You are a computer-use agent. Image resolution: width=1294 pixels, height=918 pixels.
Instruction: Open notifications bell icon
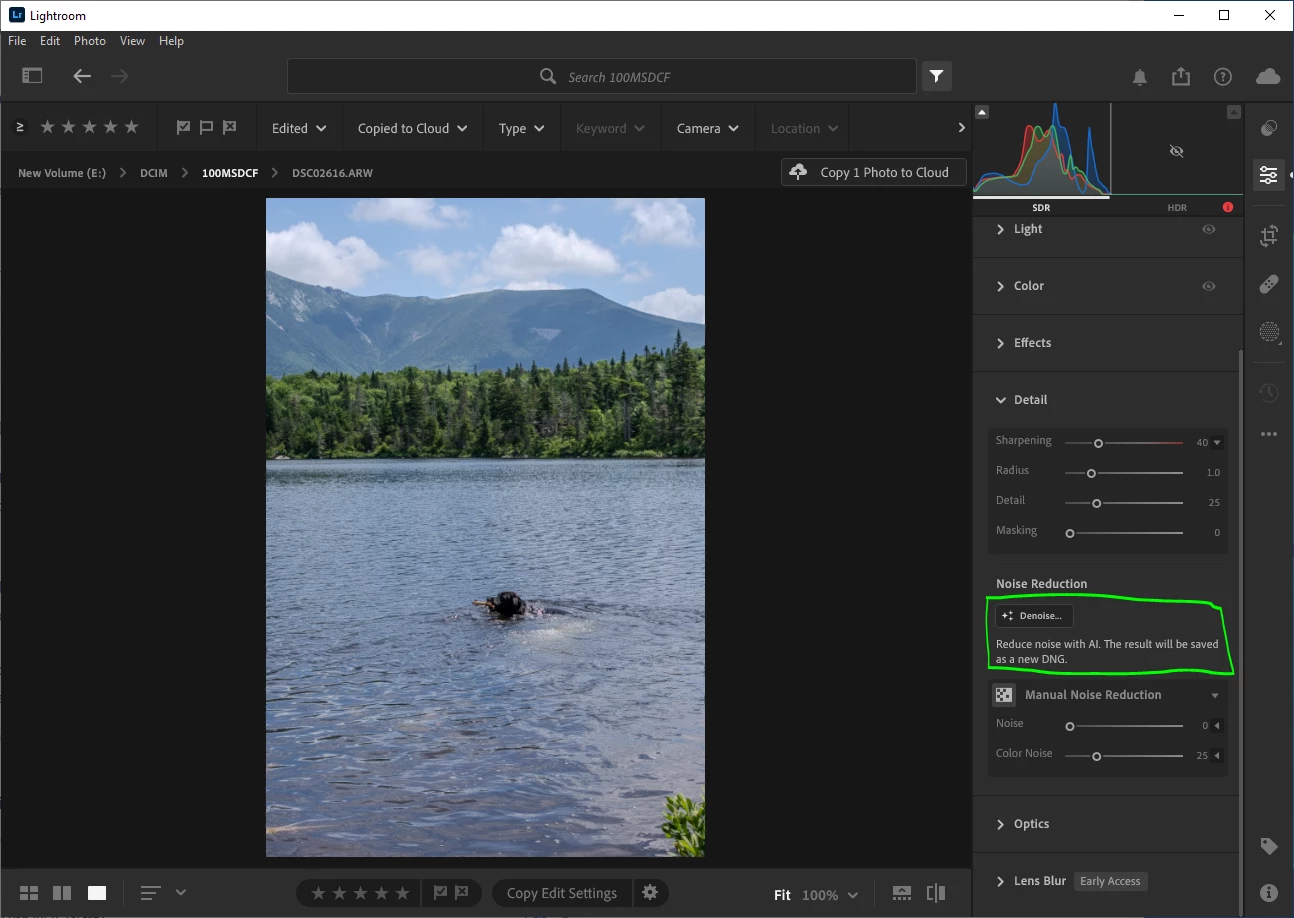pos(1139,77)
